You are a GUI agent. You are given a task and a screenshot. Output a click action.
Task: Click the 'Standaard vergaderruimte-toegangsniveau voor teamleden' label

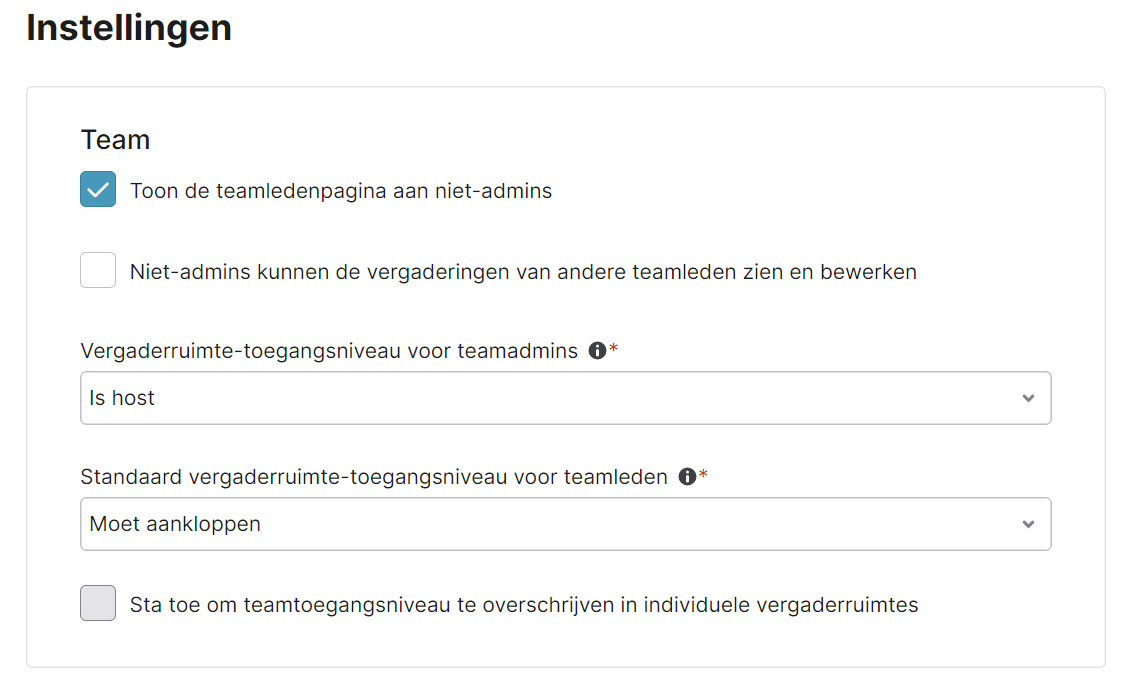click(x=374, y=477)
